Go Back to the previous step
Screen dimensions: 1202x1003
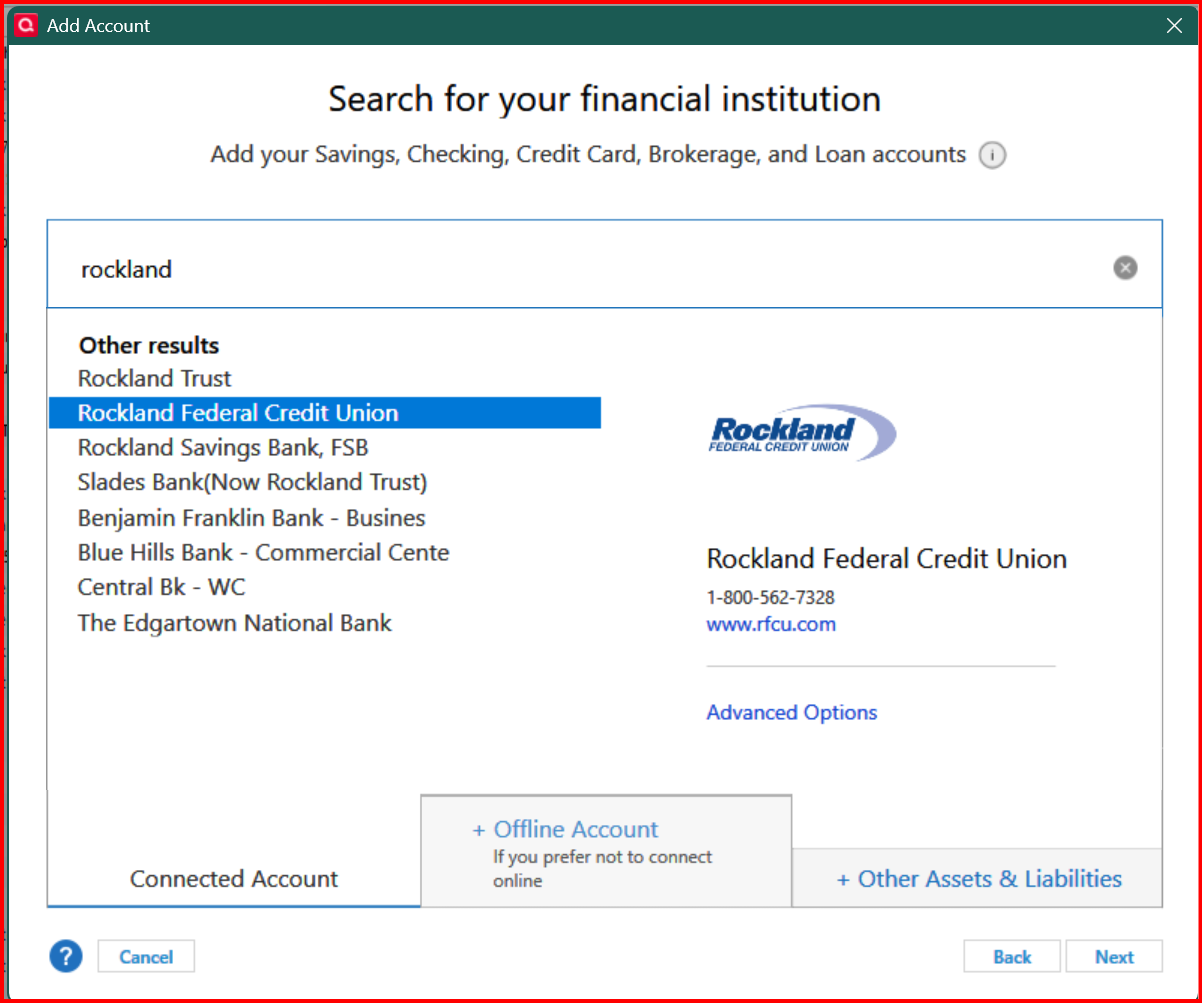(1012, 957)
